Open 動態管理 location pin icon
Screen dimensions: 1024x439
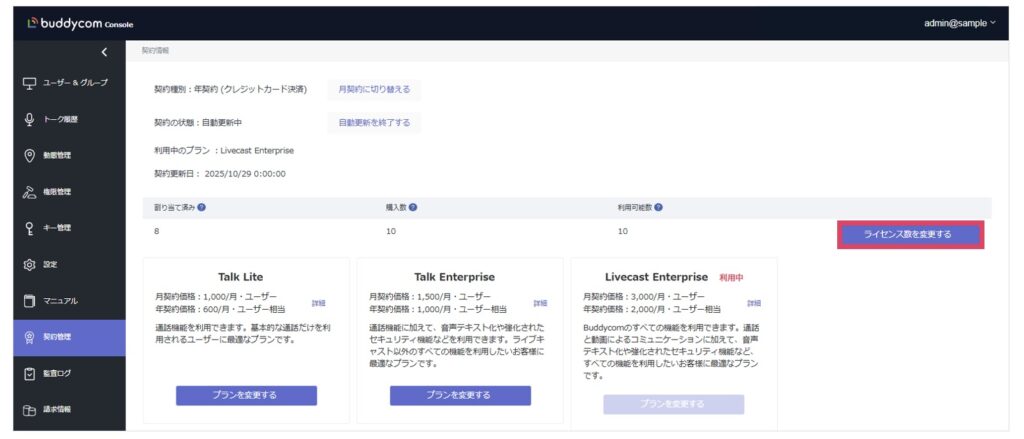(29, 155)
